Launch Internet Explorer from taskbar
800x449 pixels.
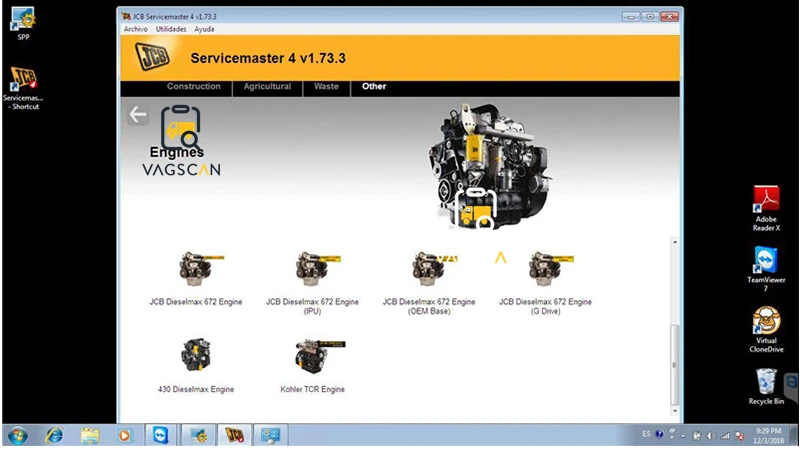coord(54,436)
